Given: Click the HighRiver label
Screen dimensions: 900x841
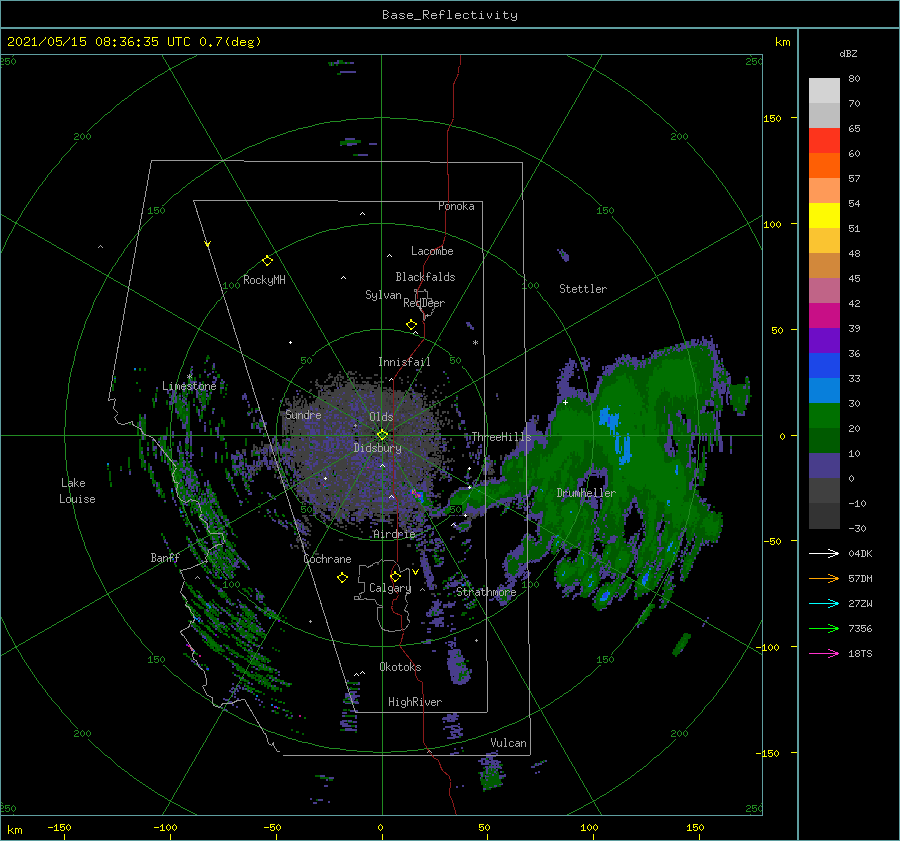Looking at the screenshot, I should (415, 702).
